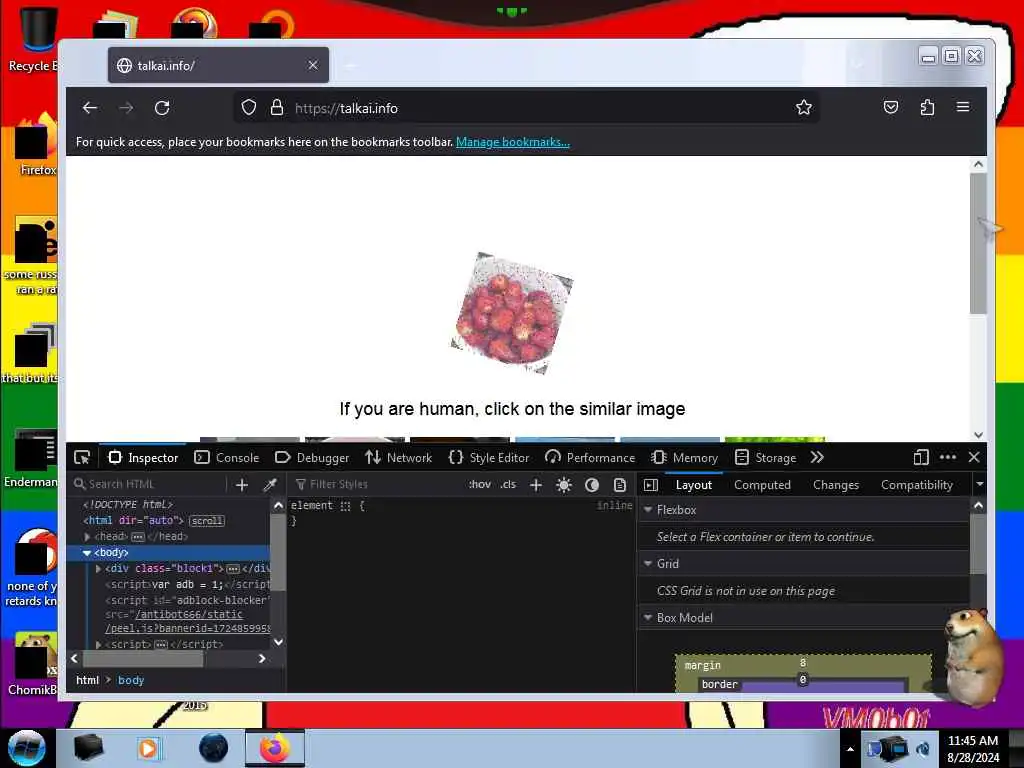
Task: Open the Memory tab
Action: (684, 457)
